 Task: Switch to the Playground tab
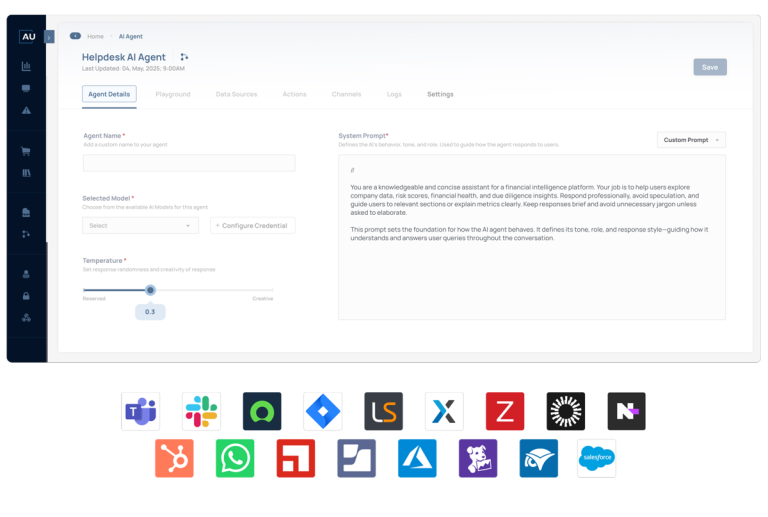[173, 94]
